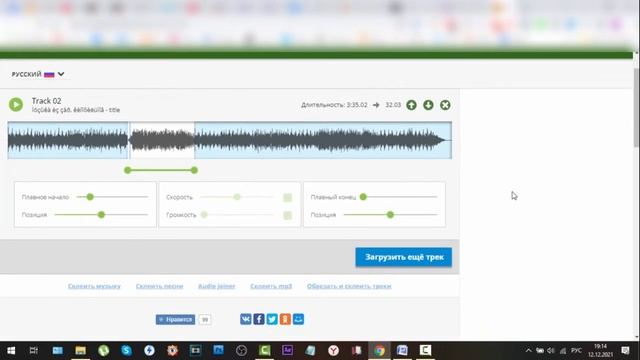Move Track 02 up with the up-arrow icon
The image size is (640, 360).
click(411, 105)
